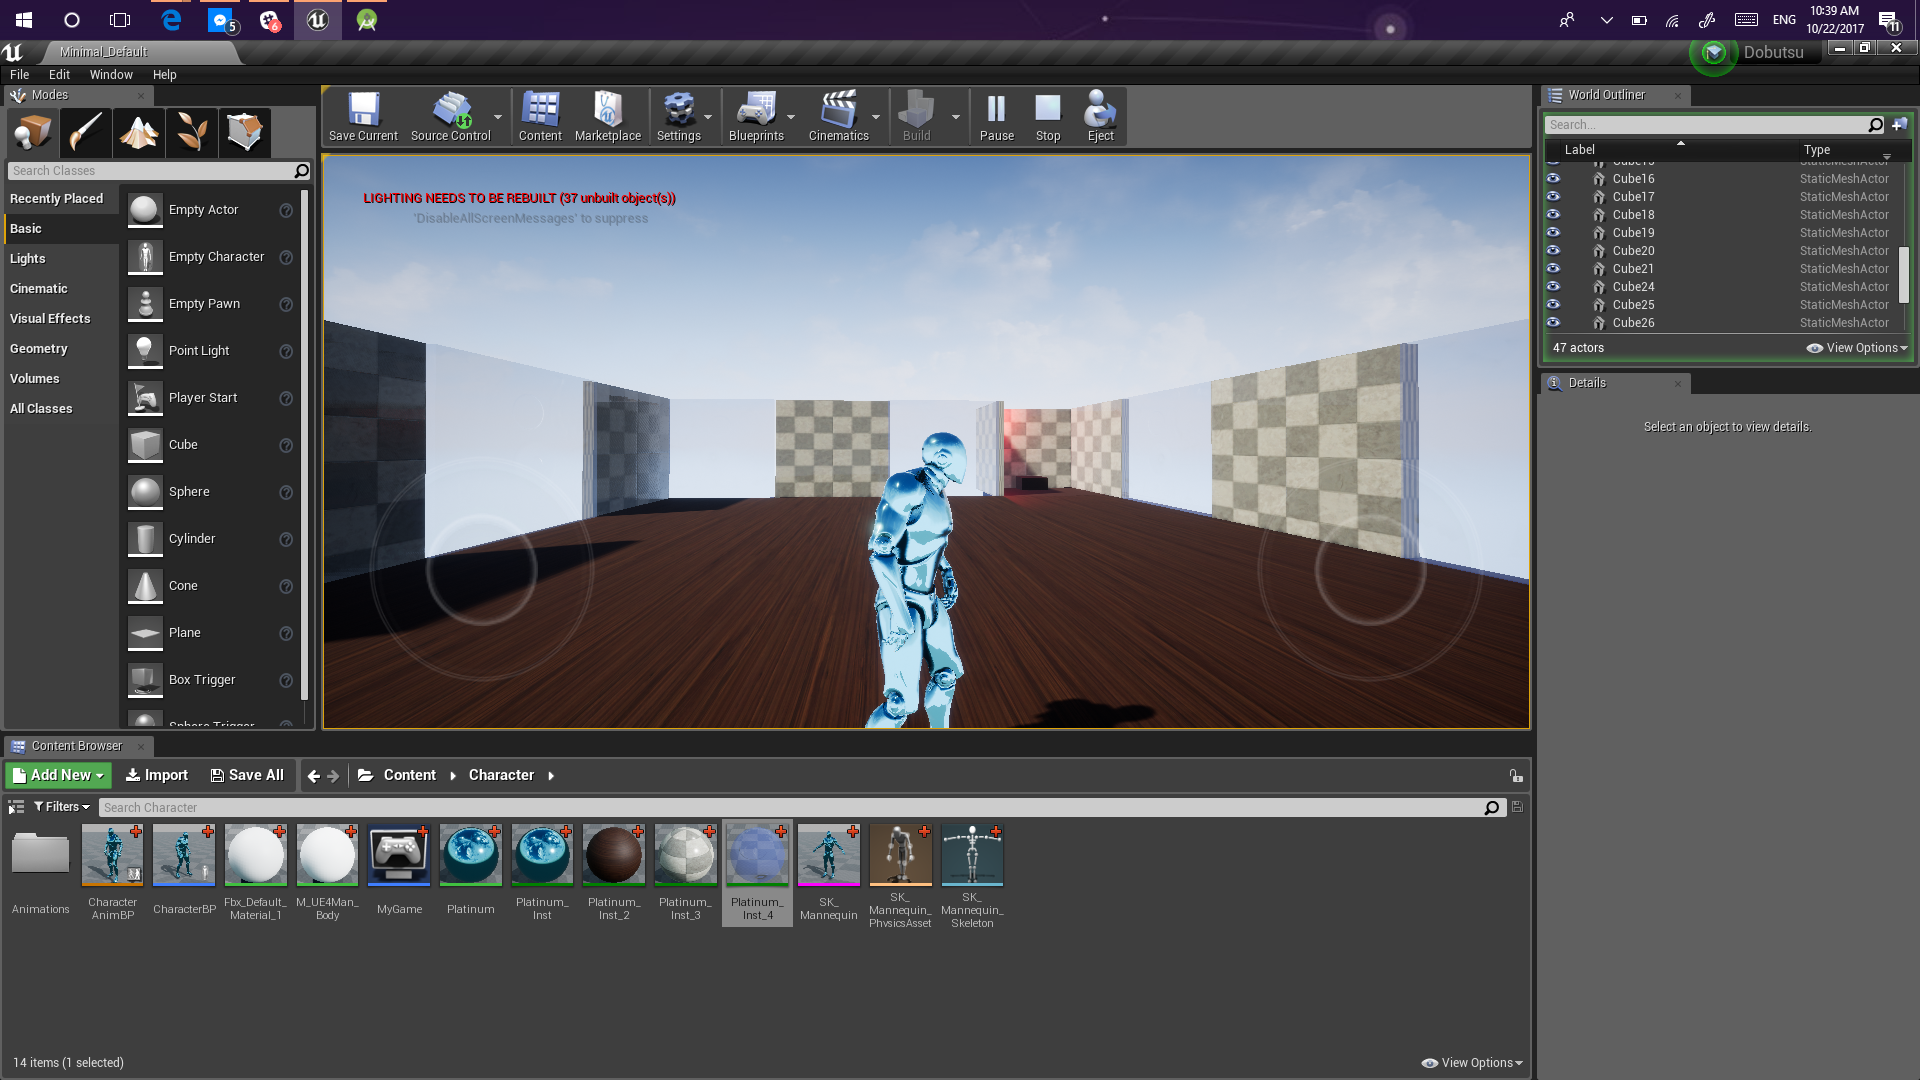Select the Landscape mode icon

pos(139,132)
